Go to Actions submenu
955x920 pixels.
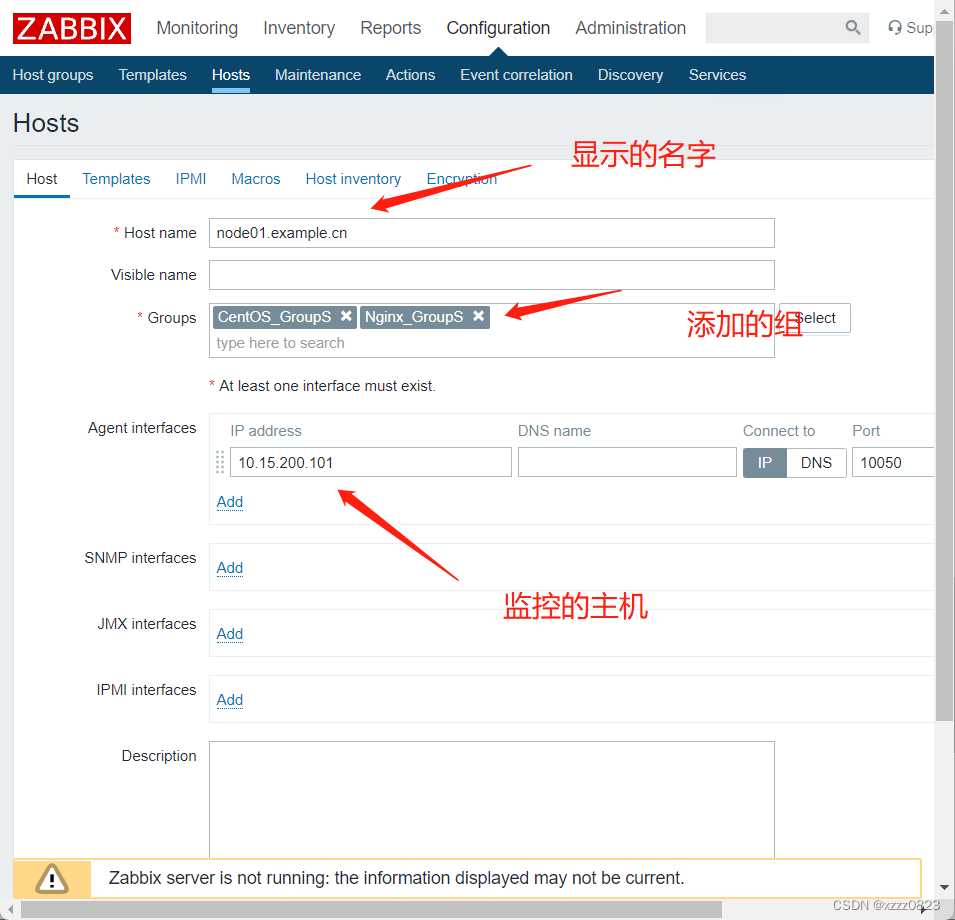coord(411,75)
